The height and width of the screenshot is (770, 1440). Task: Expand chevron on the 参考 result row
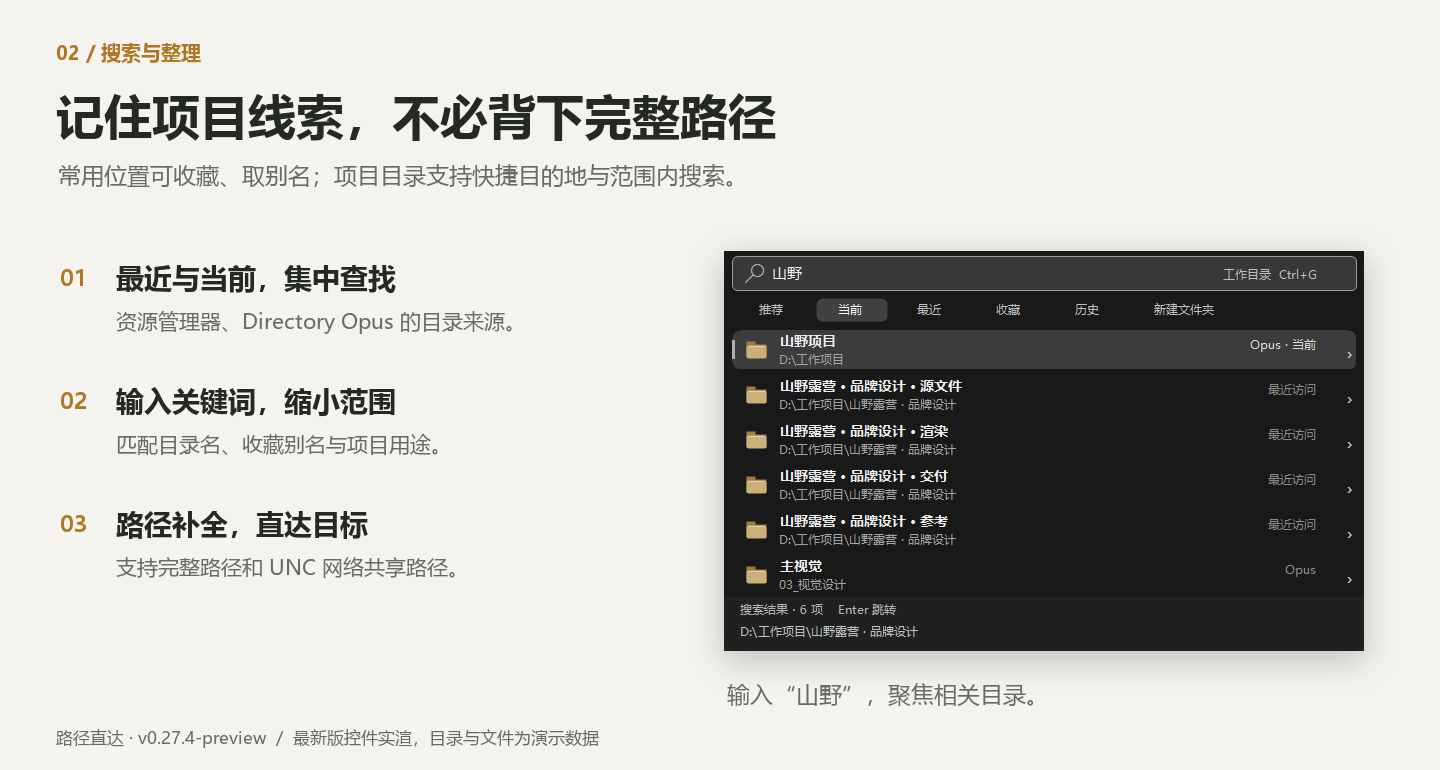coord(1349,535)
